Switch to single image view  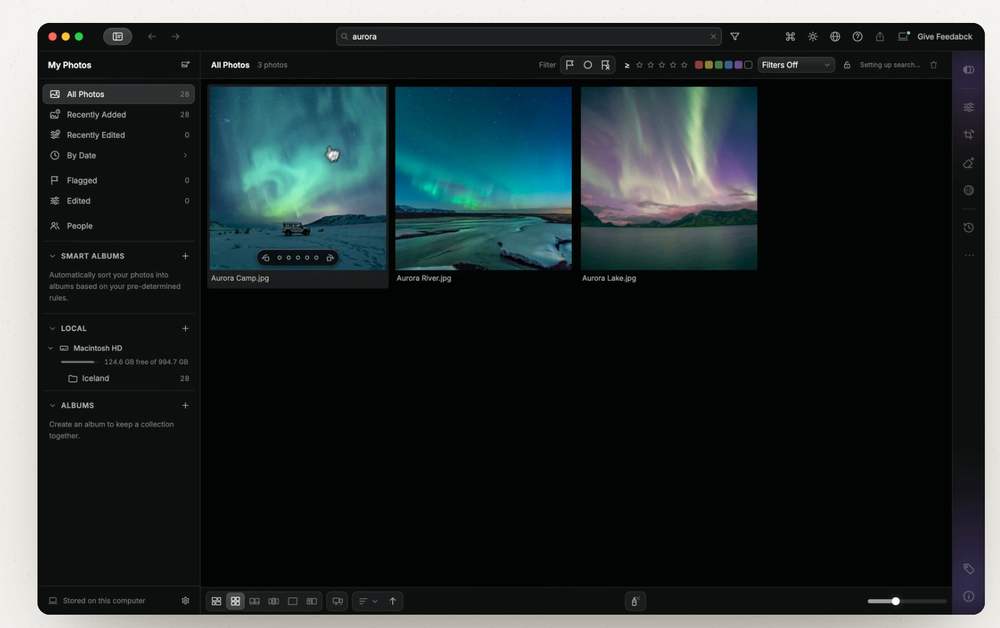293,601
